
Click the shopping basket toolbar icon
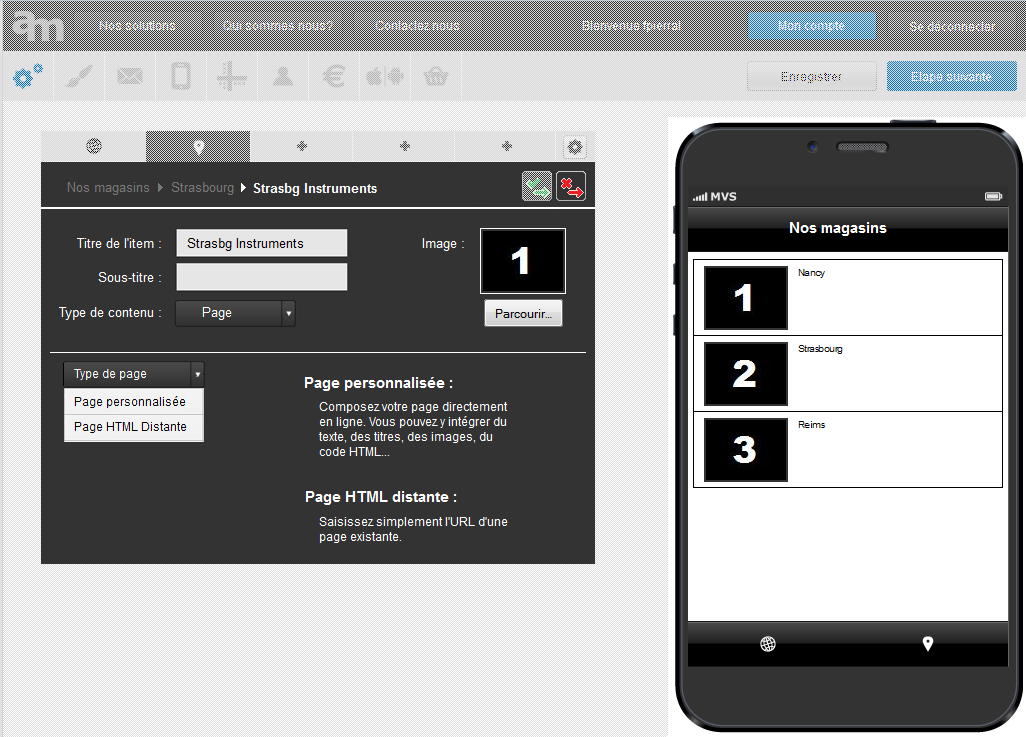[x=436, y=77]
